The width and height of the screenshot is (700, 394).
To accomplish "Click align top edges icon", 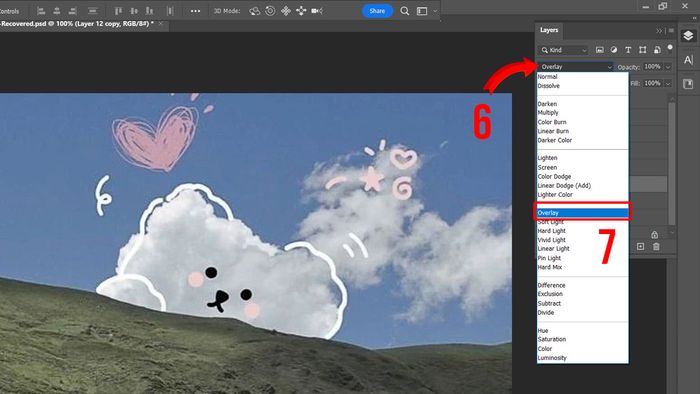I will 118,11.
